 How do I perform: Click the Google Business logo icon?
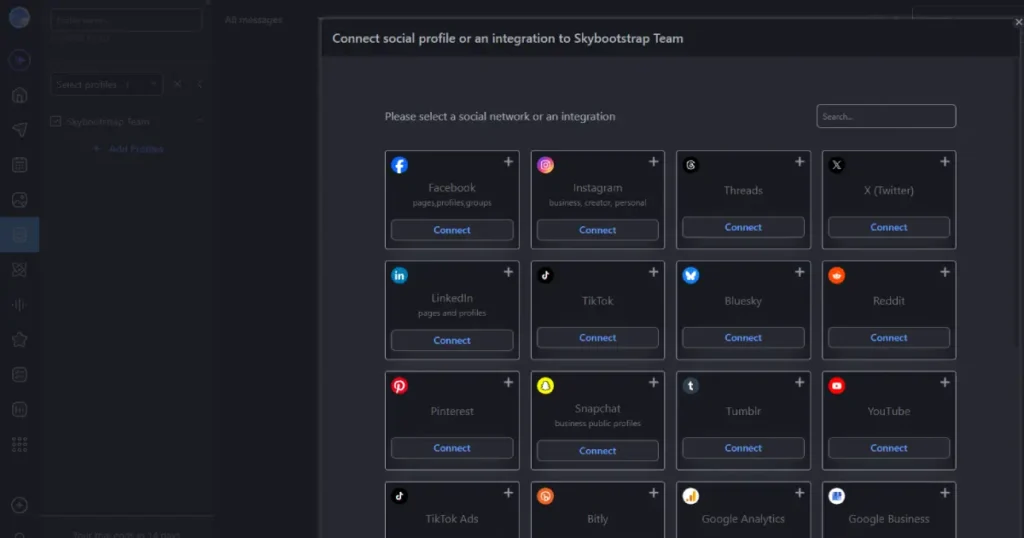coord(837,496)
